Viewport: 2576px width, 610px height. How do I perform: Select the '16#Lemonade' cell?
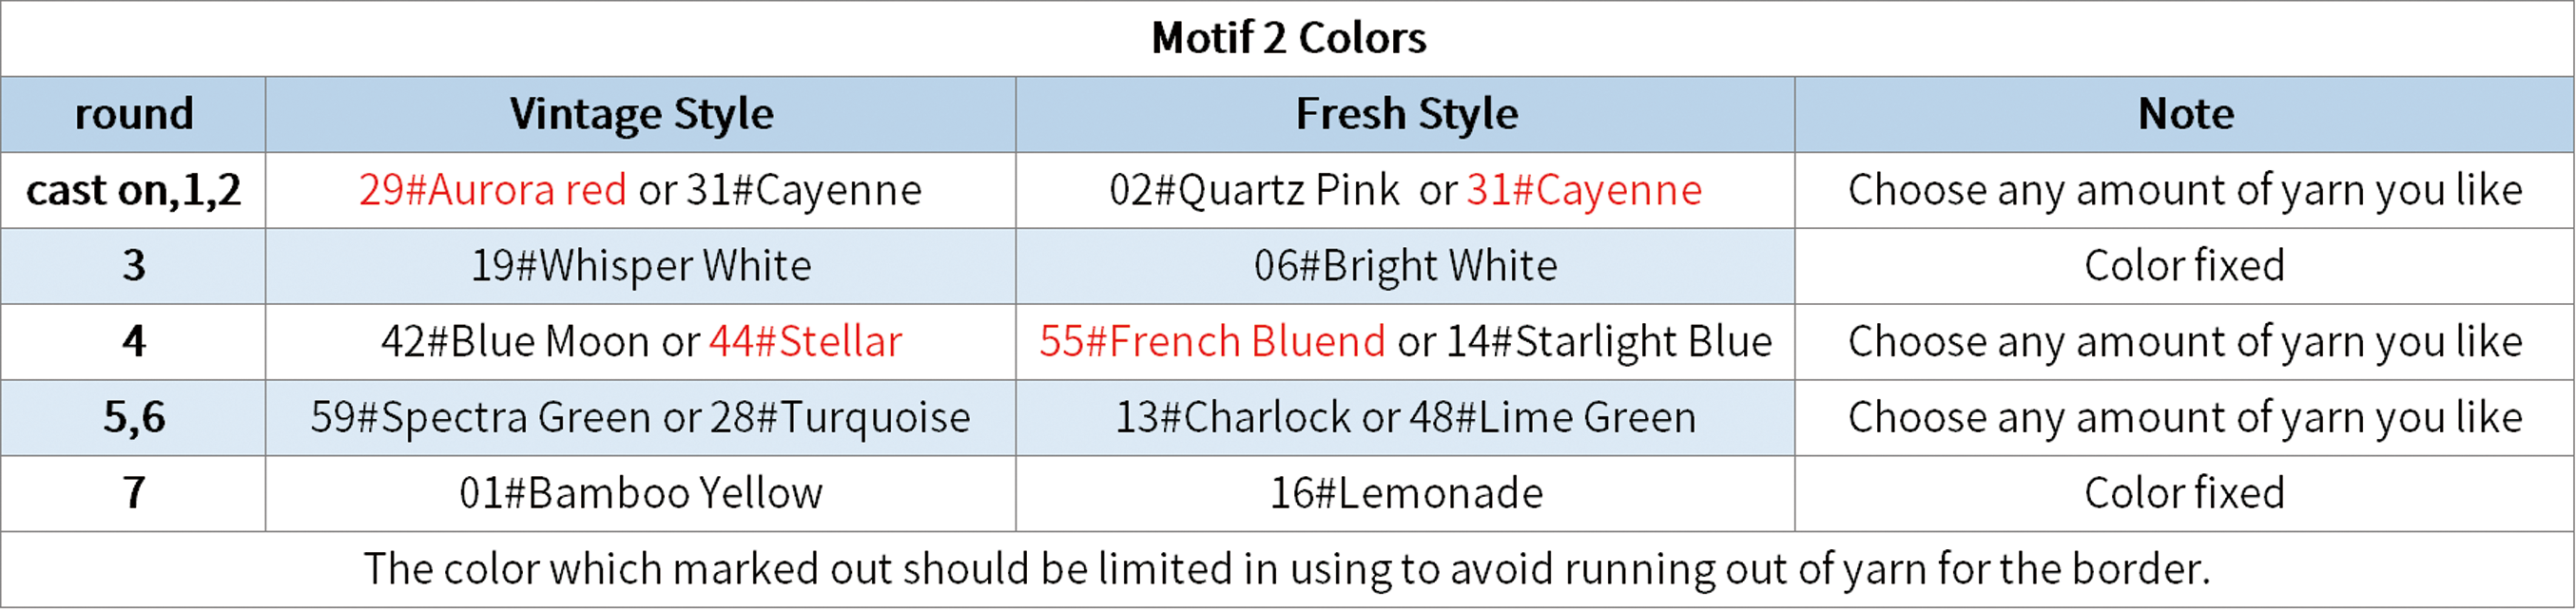click(1406, 494)
